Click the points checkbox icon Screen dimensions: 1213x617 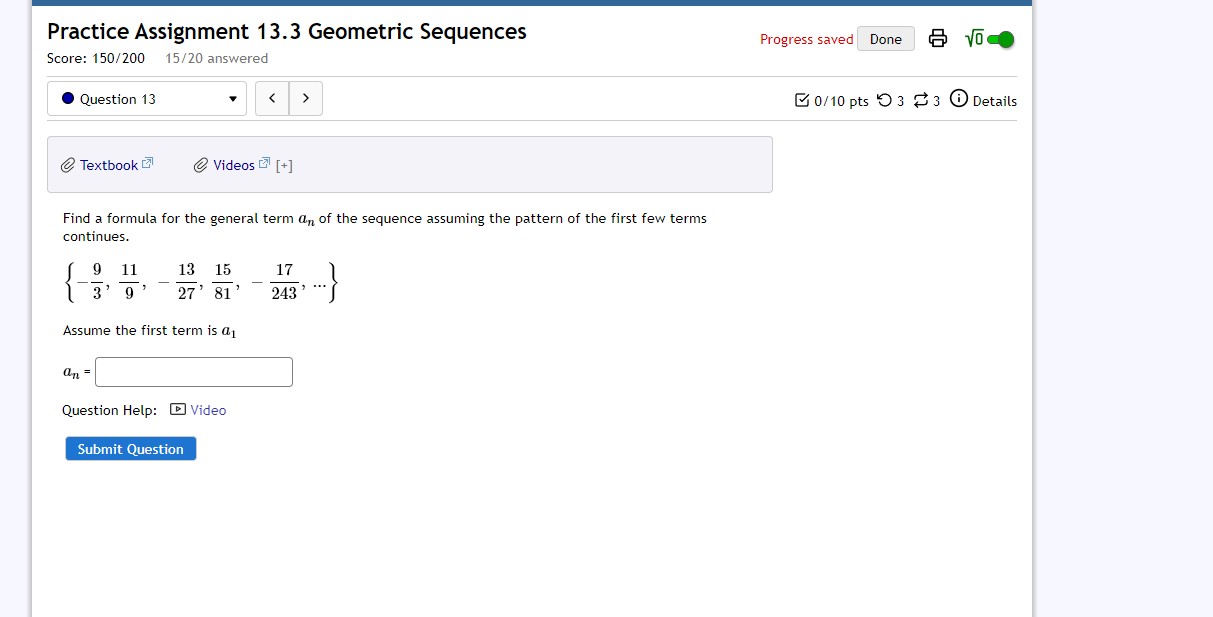click(x=802, y=100)
